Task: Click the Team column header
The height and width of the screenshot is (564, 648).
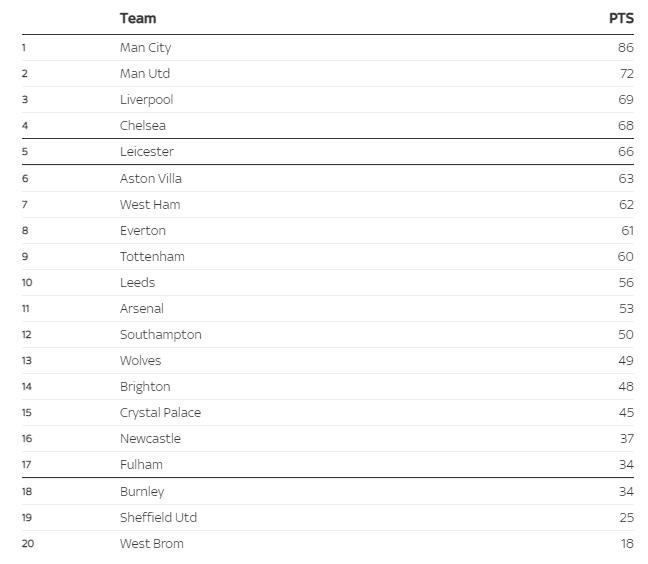Action: click(138, 19)
